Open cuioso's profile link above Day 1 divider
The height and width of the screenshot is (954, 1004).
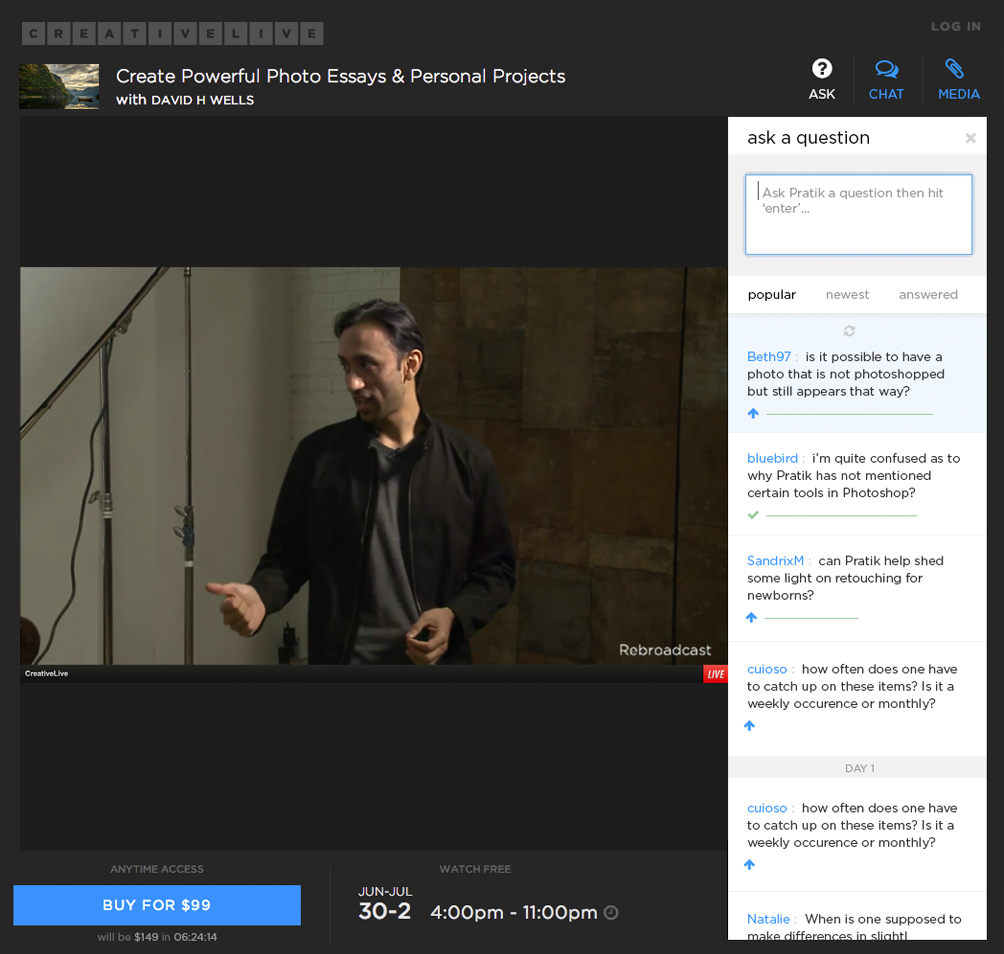pyautogui.click(x=767, y=669)
